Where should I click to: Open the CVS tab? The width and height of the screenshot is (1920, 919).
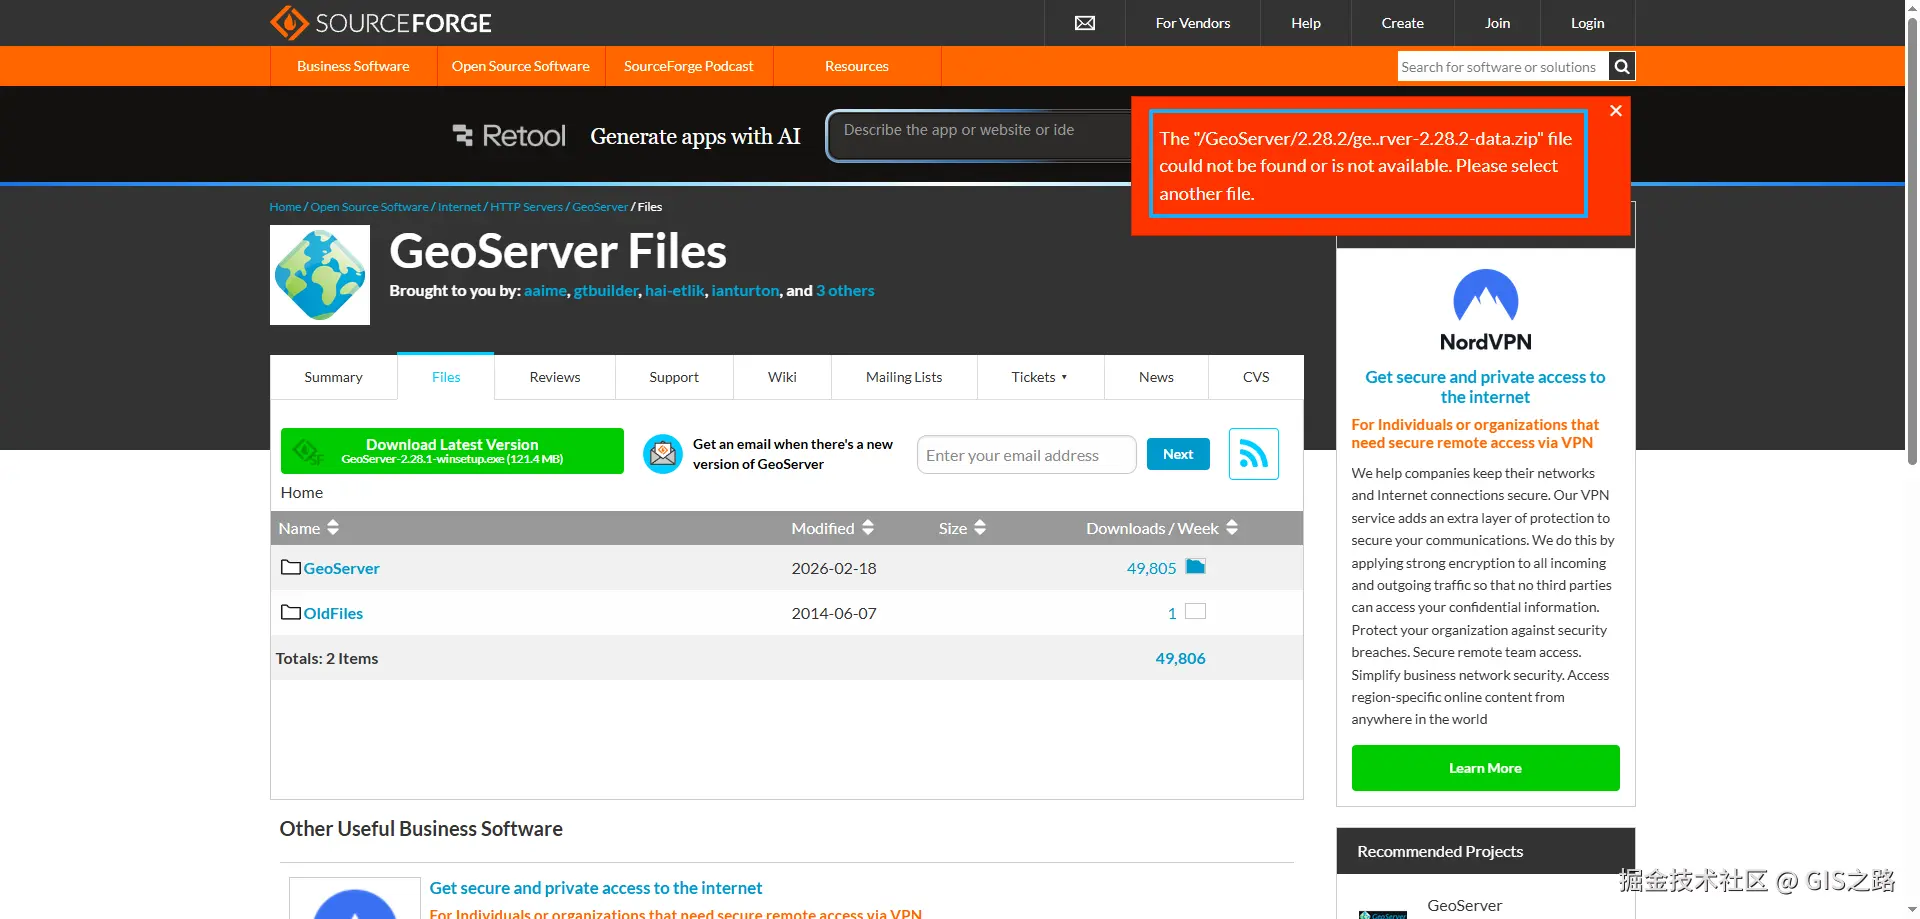coord(1256,377)
